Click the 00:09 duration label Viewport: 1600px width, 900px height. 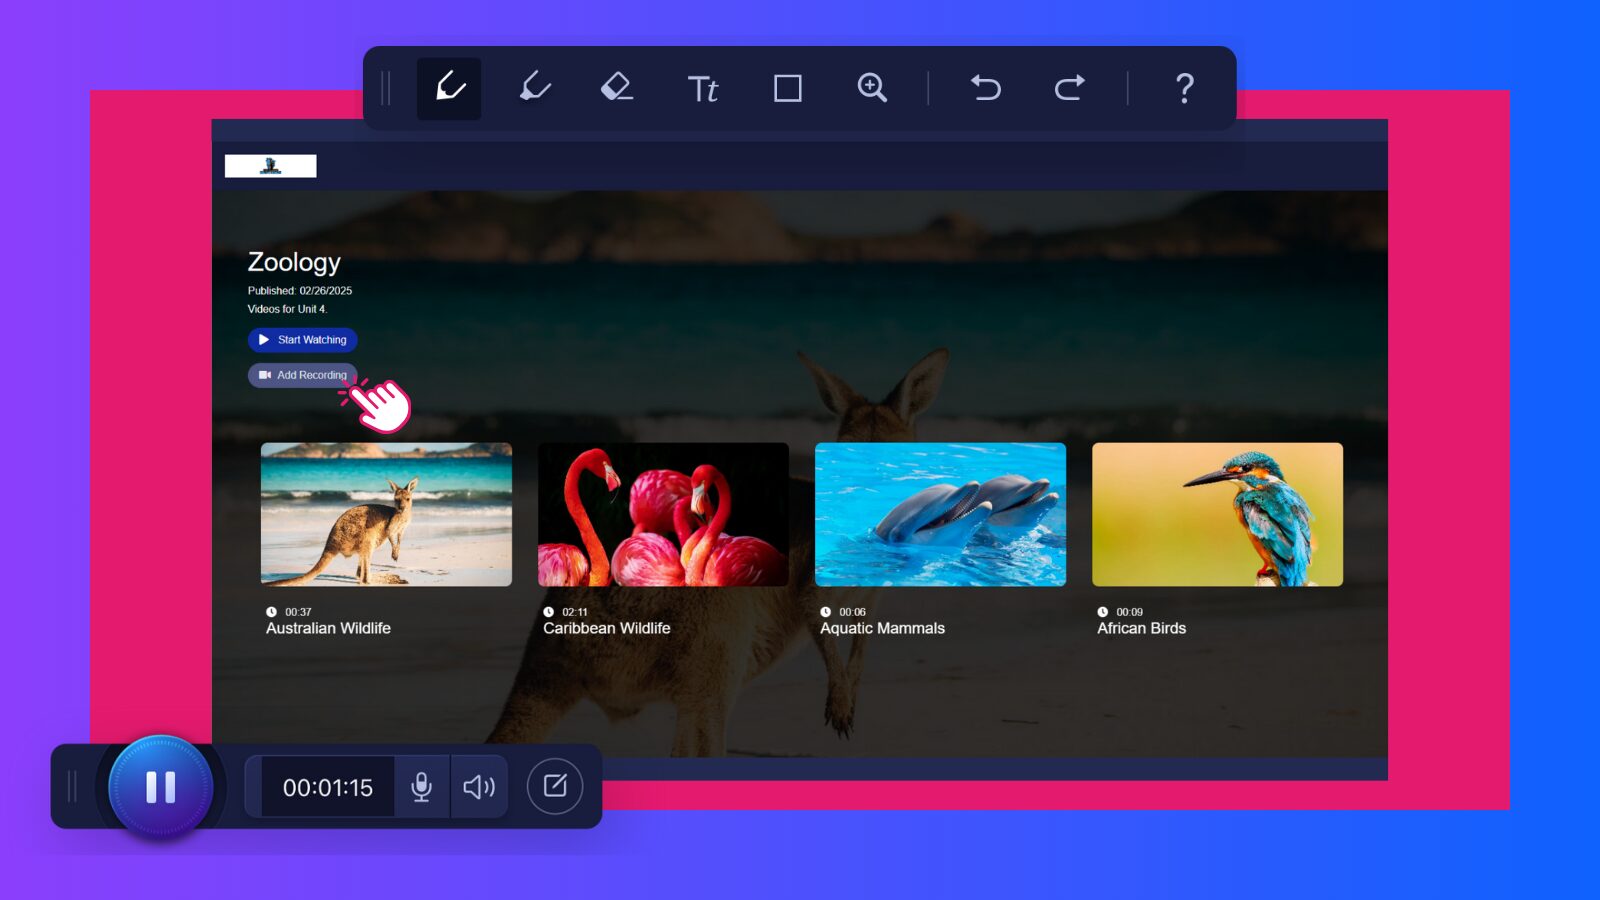click(x=1129, y=612)
